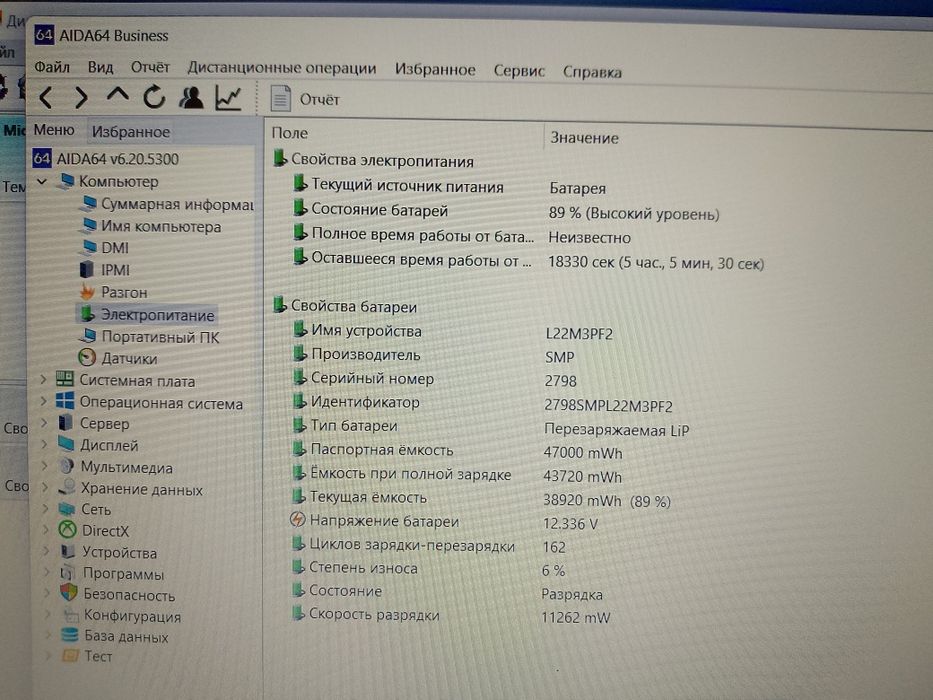Select Электропитание in the tree
The image size is (933, 700).
click(x=147, y=315)
